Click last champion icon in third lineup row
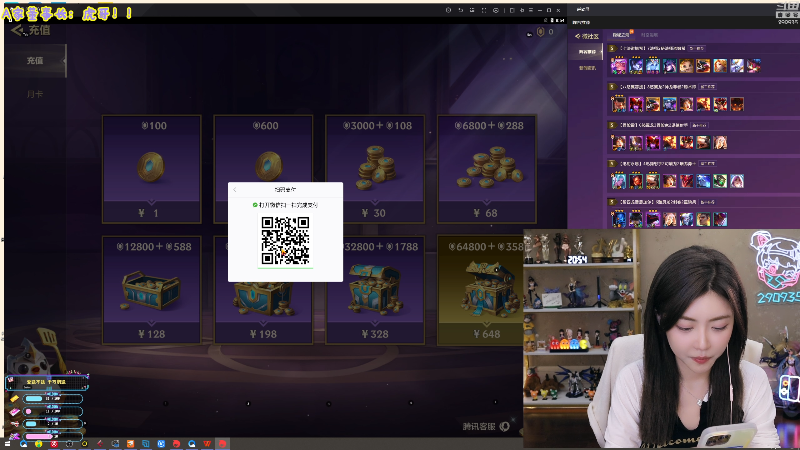The height and width of the screenshot is (450, 800). [720, 142]
